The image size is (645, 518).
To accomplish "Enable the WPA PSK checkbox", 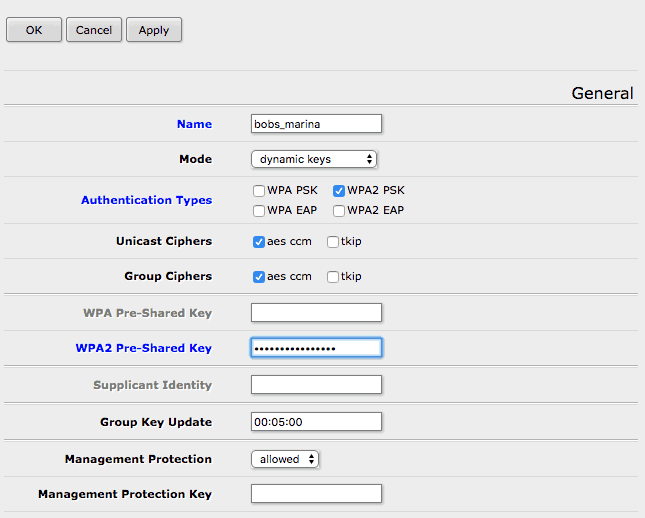I will click(259, 191).
